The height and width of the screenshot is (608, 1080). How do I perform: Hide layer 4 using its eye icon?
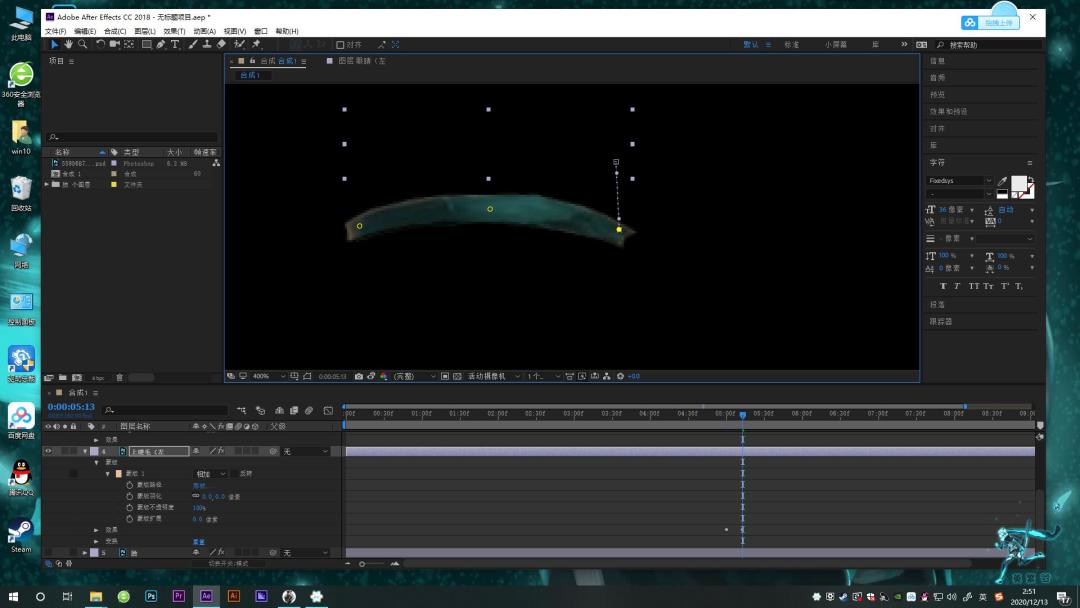pyautogui.click(x=48, y=452)
